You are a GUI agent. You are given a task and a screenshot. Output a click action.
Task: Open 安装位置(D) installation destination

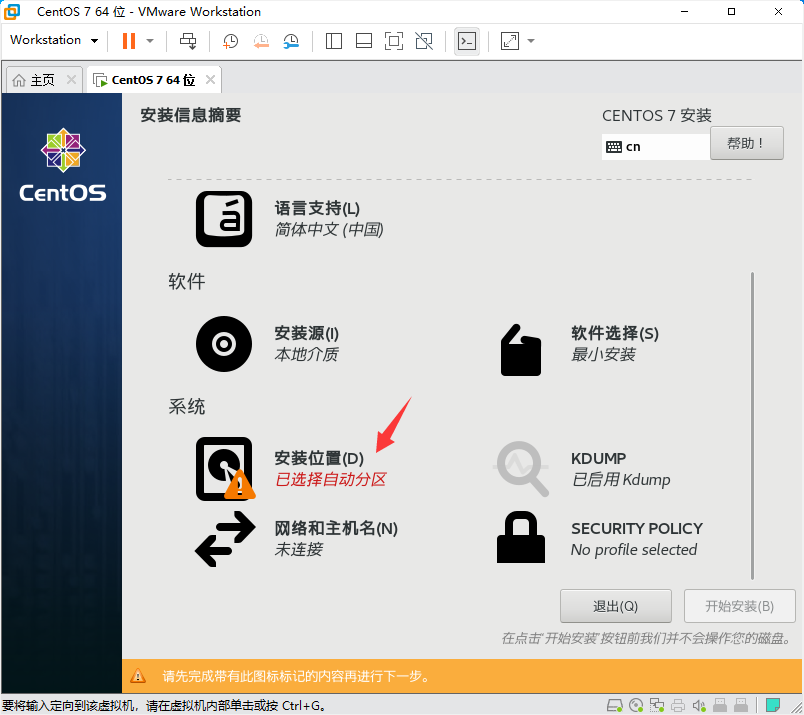click(x=291, y=468)
